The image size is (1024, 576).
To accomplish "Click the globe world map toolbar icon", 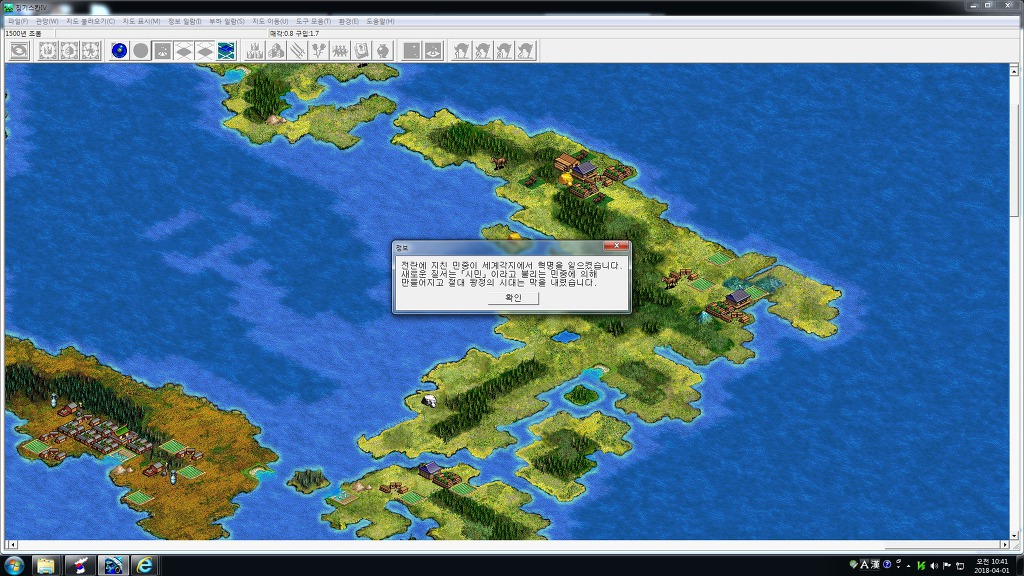I will click(x=120, y=50).
